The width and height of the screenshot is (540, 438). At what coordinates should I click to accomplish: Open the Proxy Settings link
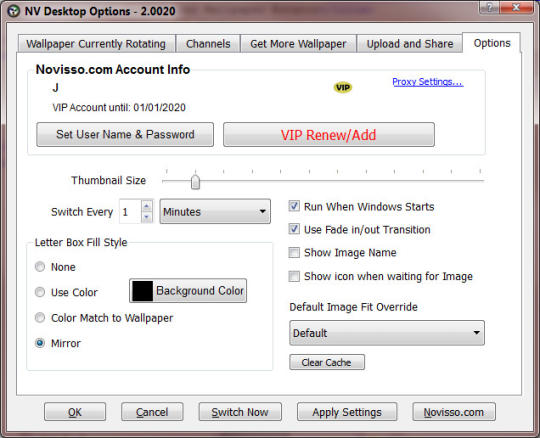point(428,82)
